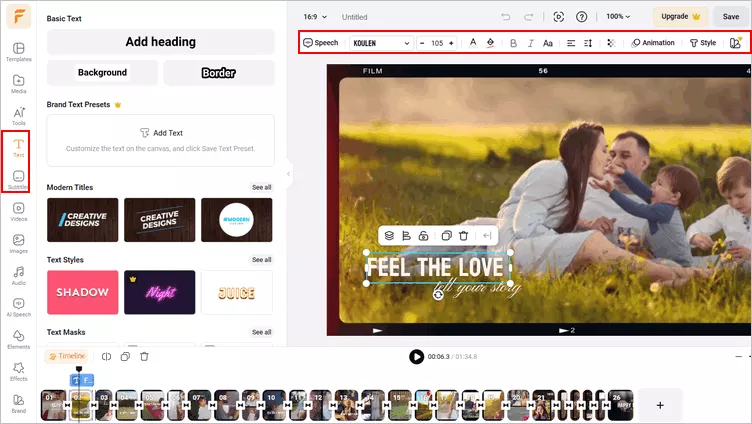Open the Animation settings
Viewport: 752px width, 424px height.
653,43
